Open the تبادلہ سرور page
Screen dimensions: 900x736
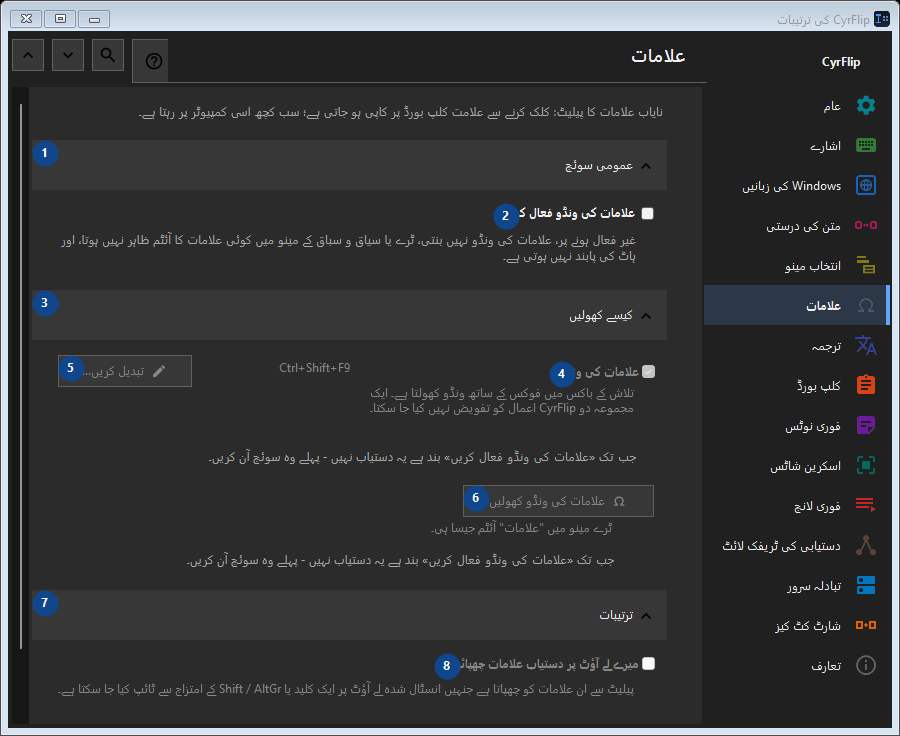point(796,585)
